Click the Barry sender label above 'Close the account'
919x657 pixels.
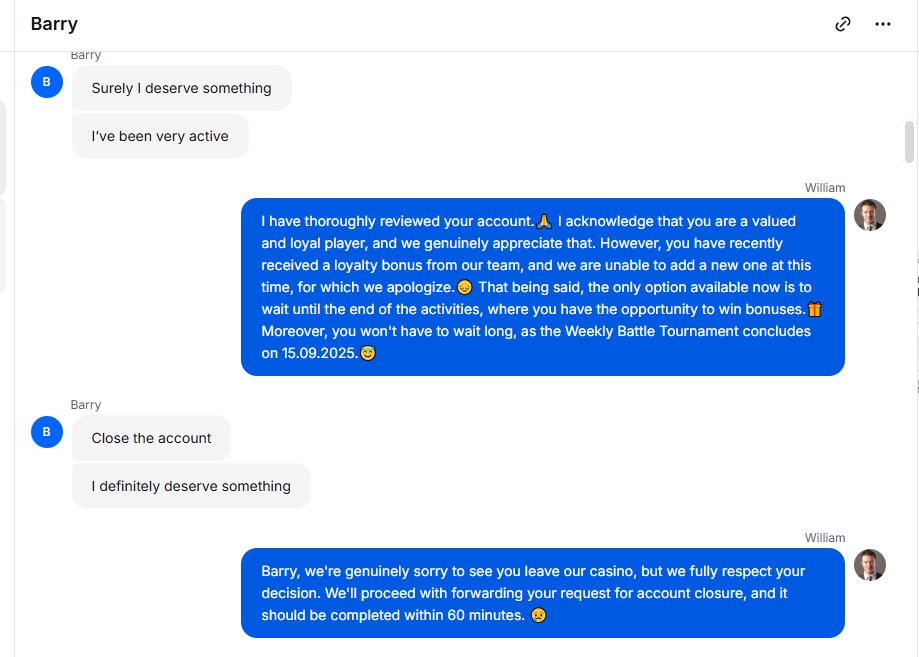point(86,404)
